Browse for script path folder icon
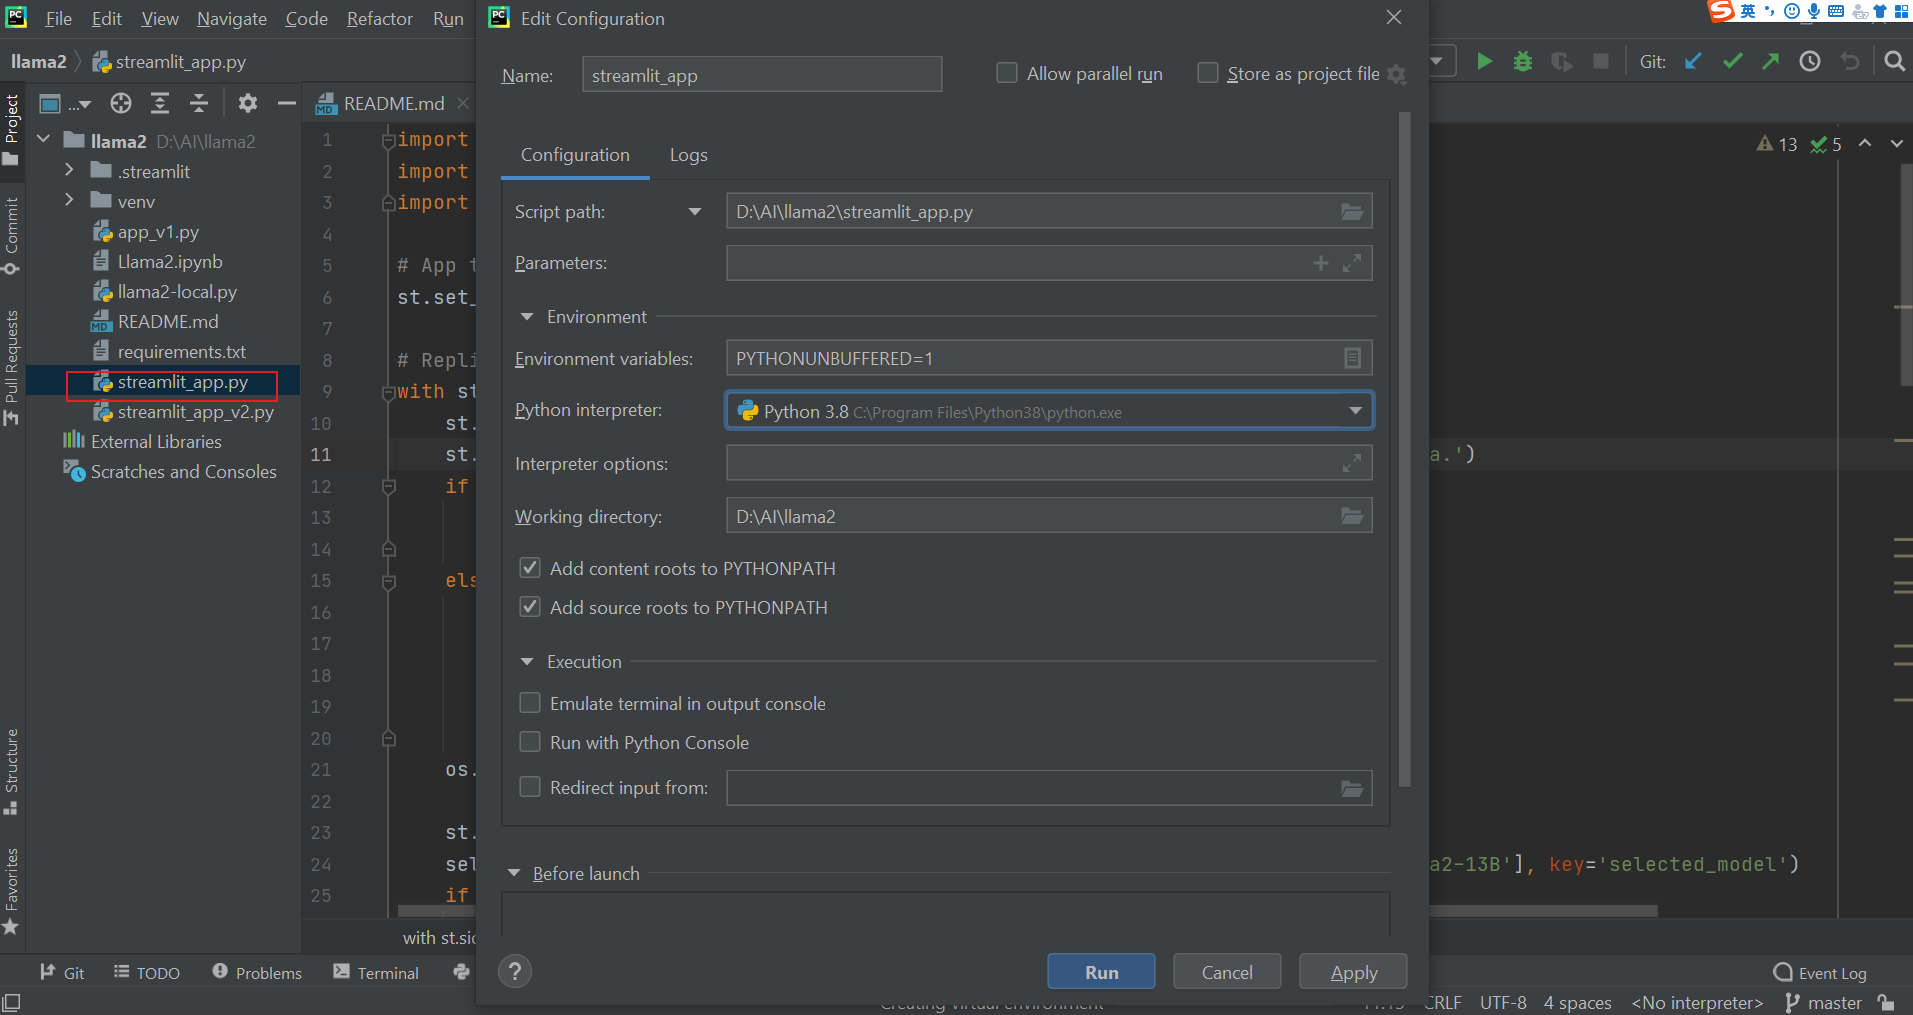Screen dimensions: 1913x1015 (1352, 212)
